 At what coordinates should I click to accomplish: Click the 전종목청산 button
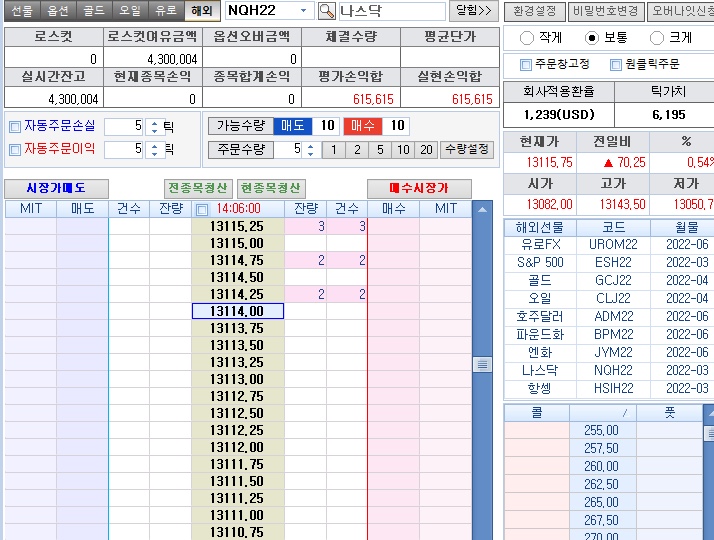198,188
